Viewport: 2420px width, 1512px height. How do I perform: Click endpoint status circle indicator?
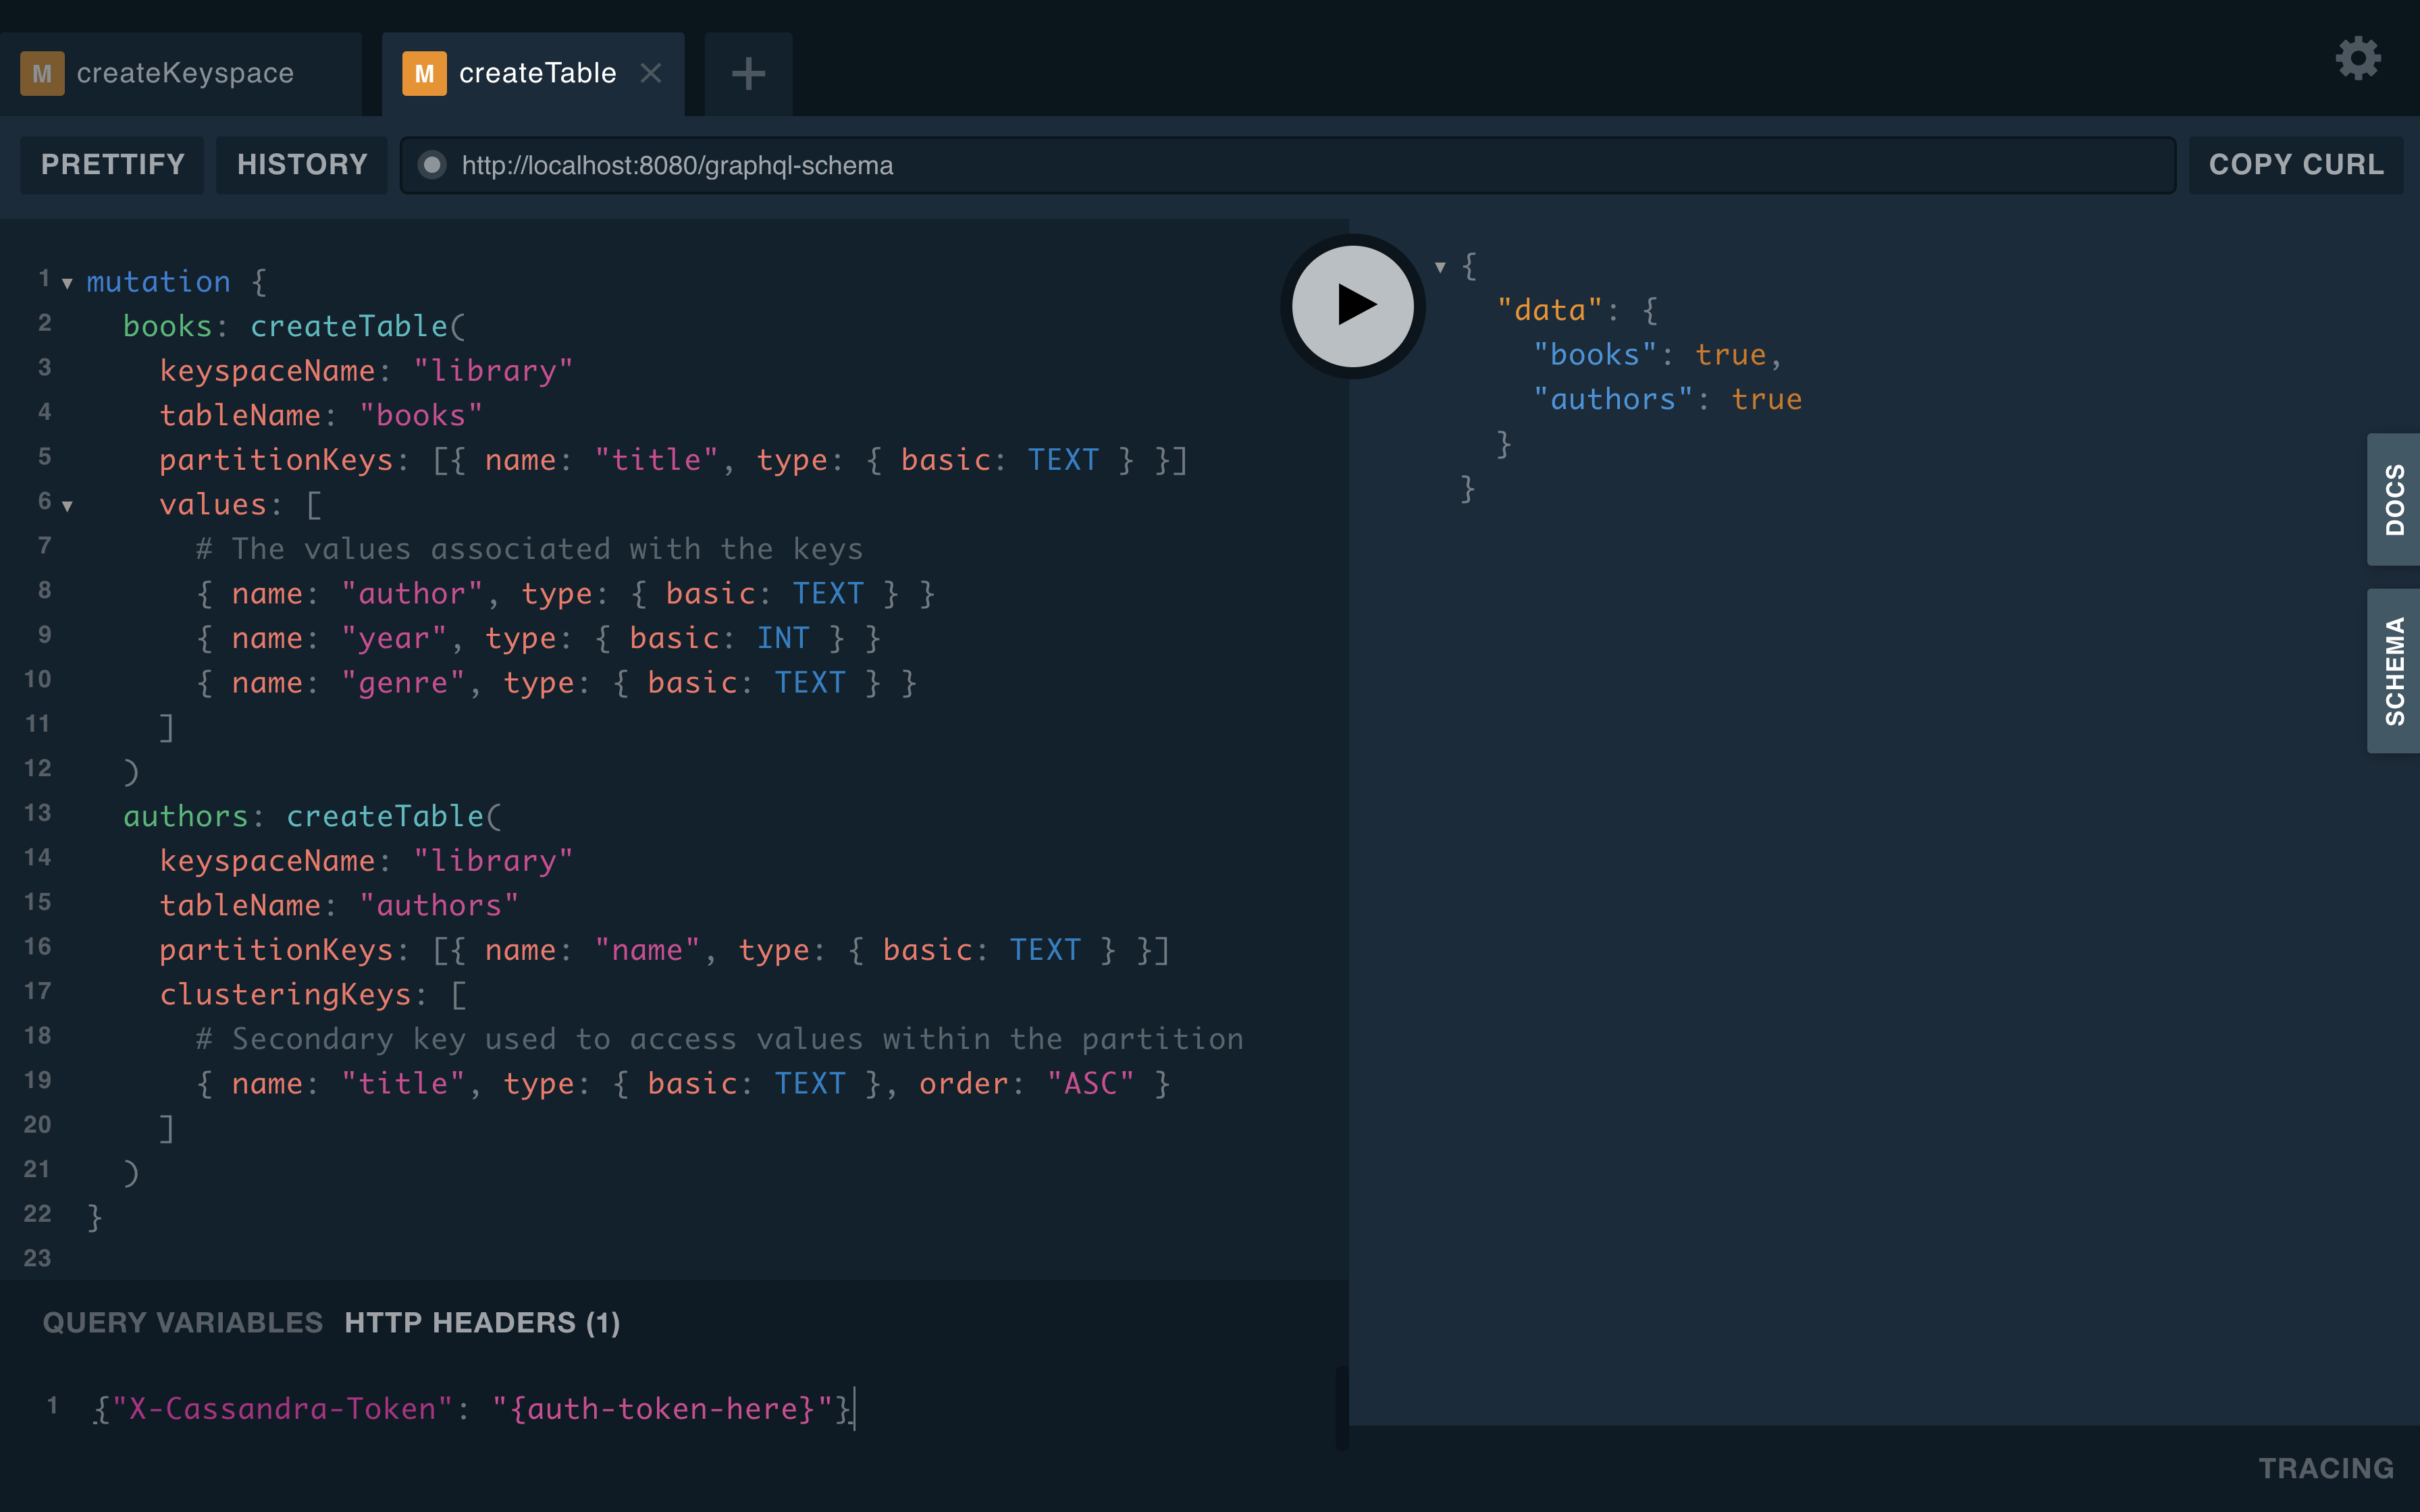click(x=432, y=165)
